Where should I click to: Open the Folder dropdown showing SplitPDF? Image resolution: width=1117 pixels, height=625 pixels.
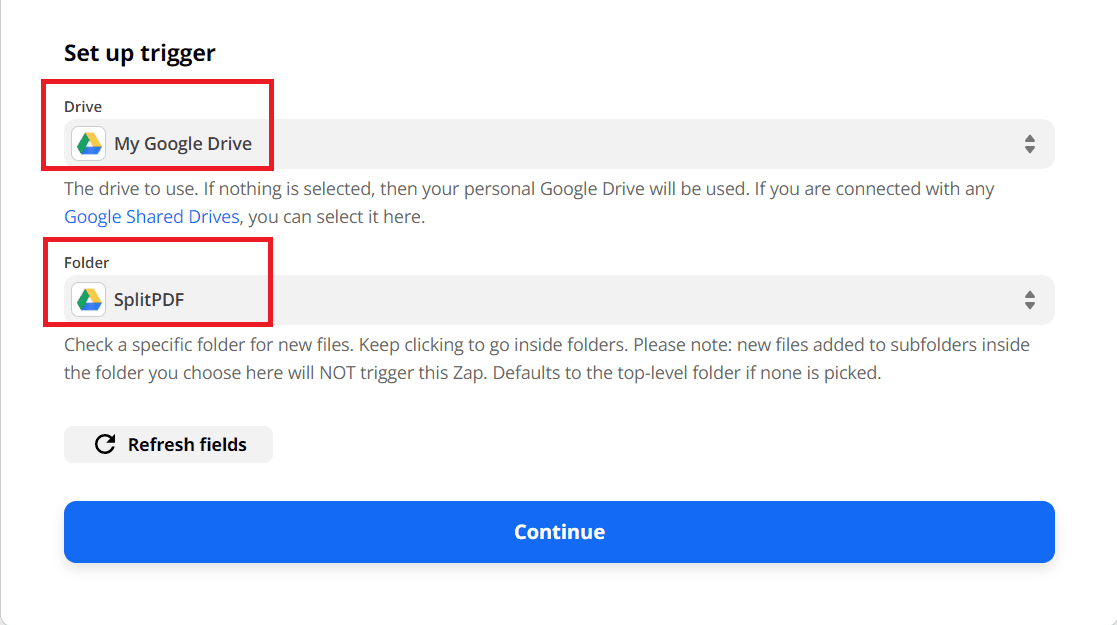pos(559,300)
